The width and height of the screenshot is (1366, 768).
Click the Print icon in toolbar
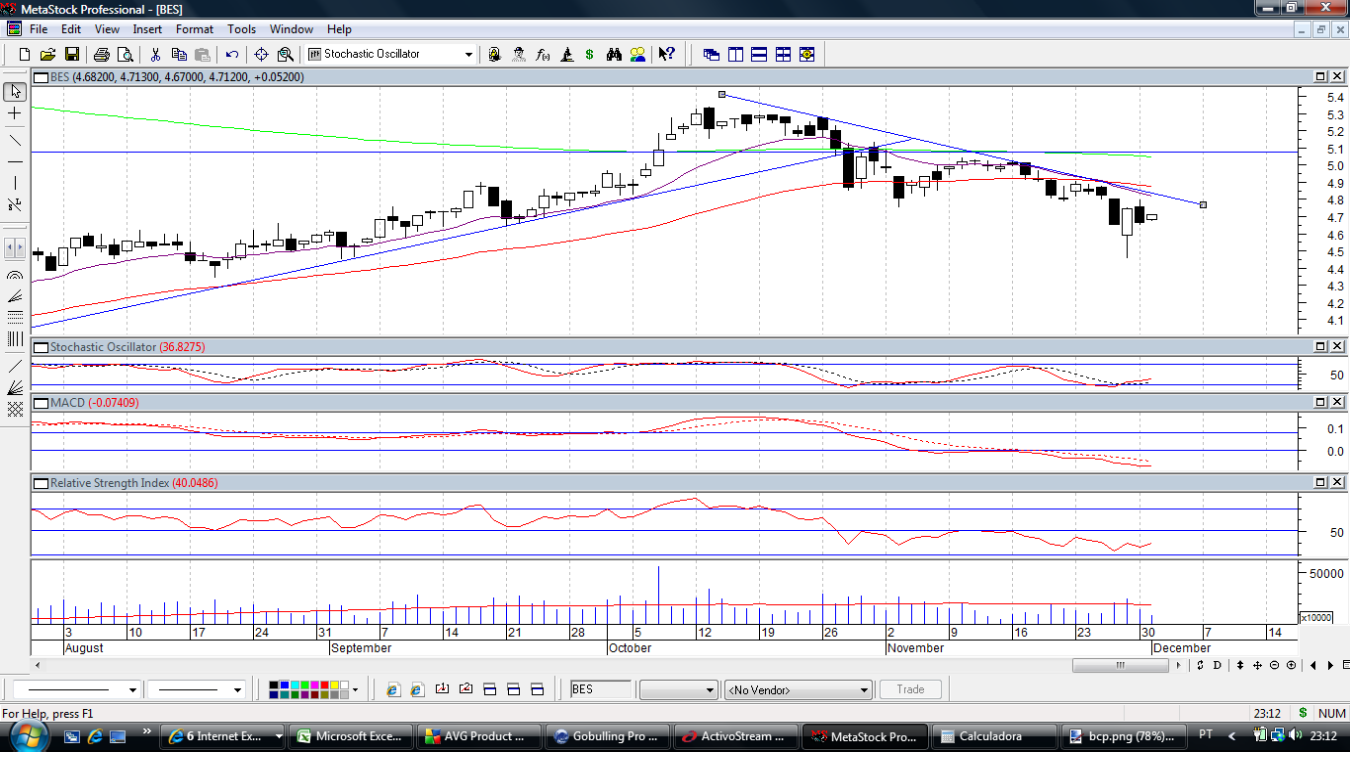[x=101, y=54]
